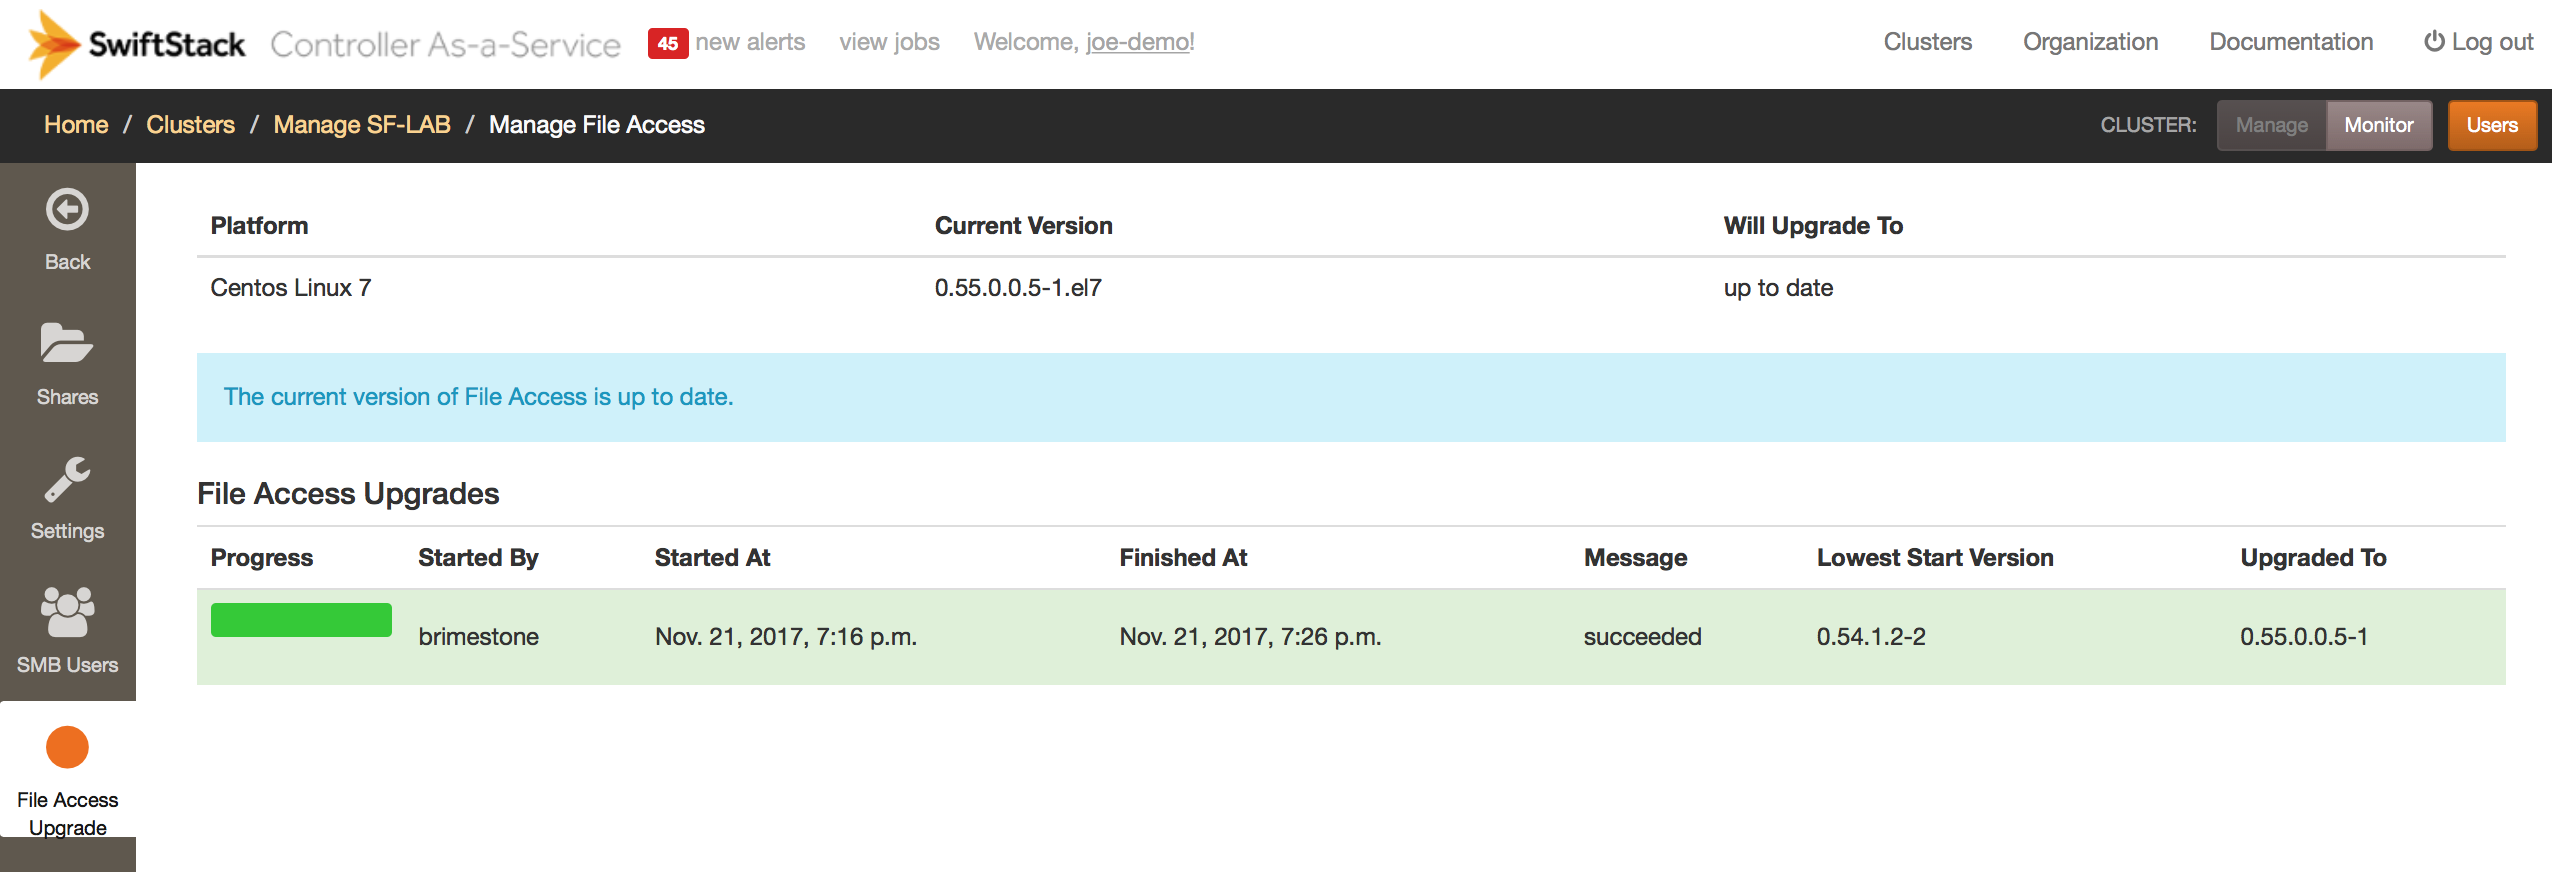Click the 45 alerts red badge

pos(667,43)
